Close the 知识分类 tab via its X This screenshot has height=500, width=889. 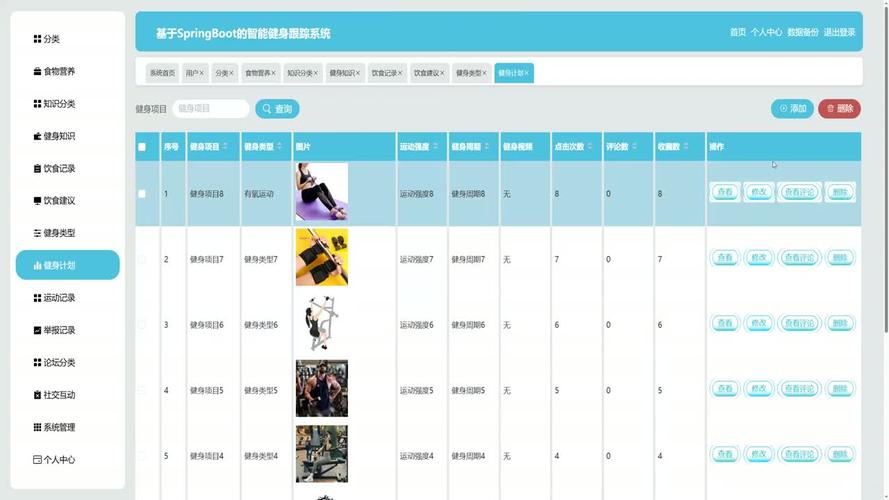coord(316,73)
